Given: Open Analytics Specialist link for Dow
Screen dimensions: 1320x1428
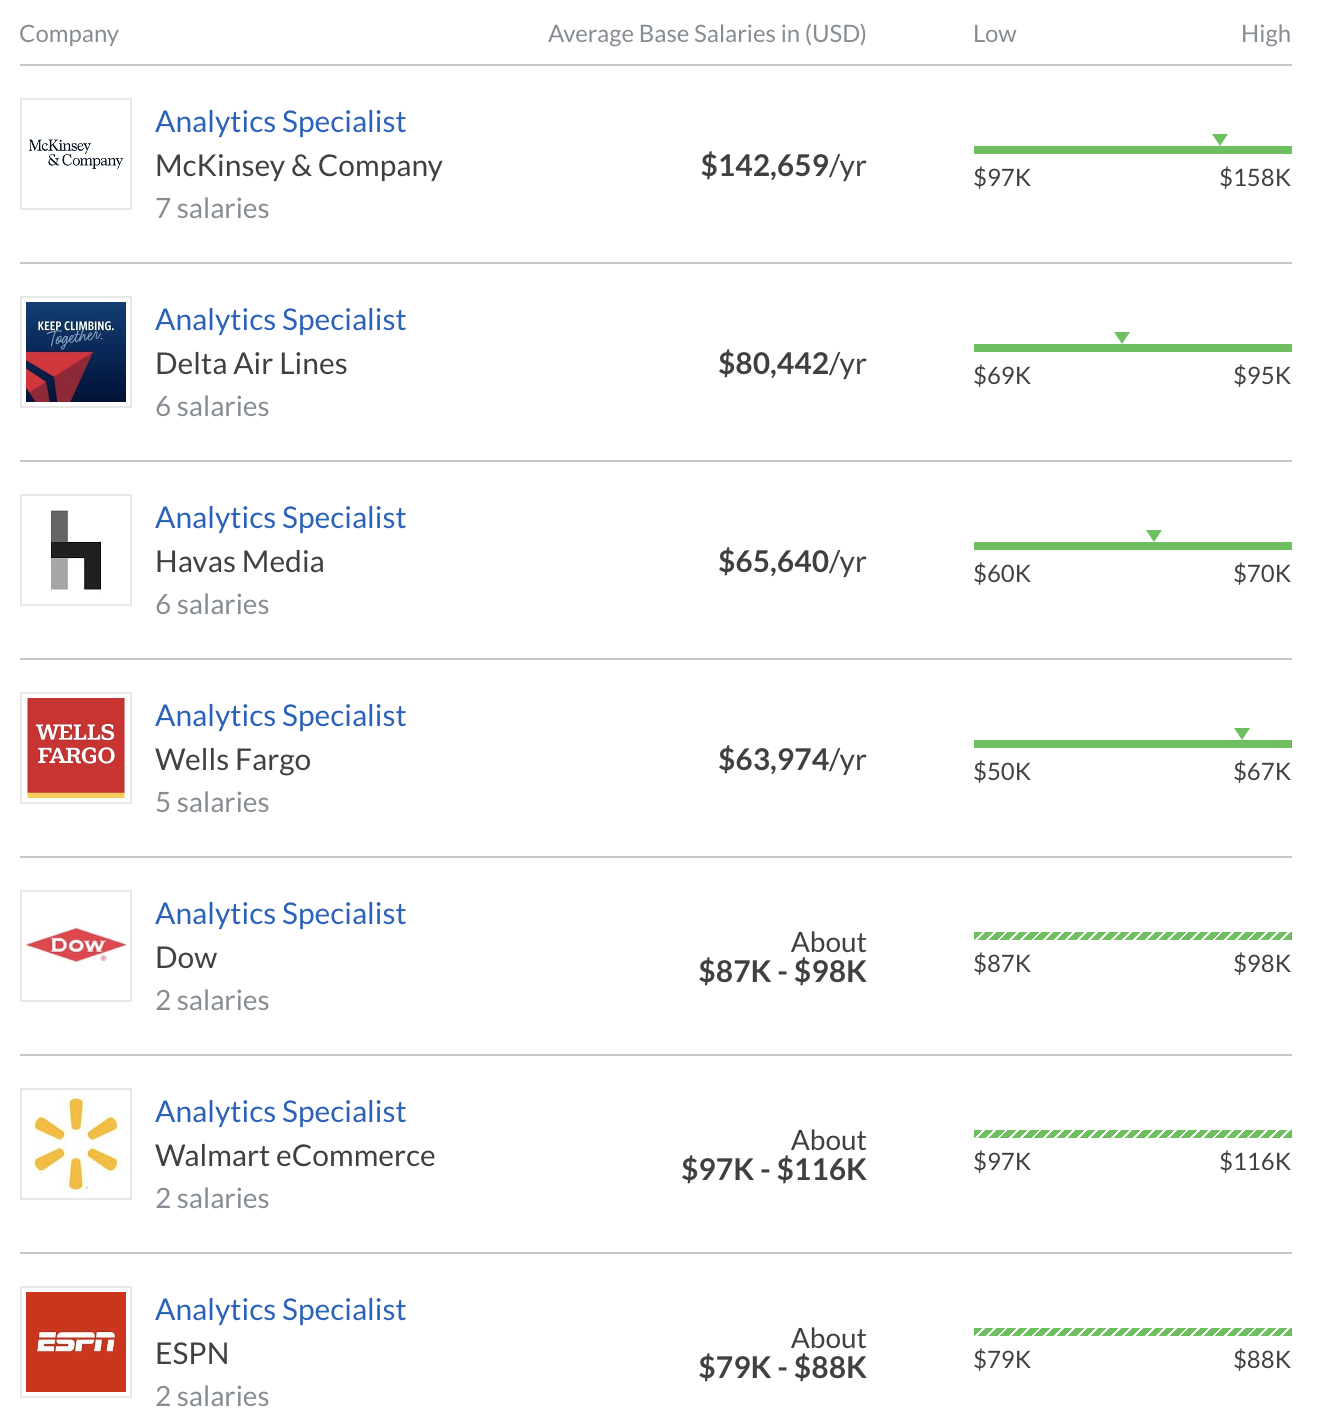Looking at the screenshot, I should [281, 914].
